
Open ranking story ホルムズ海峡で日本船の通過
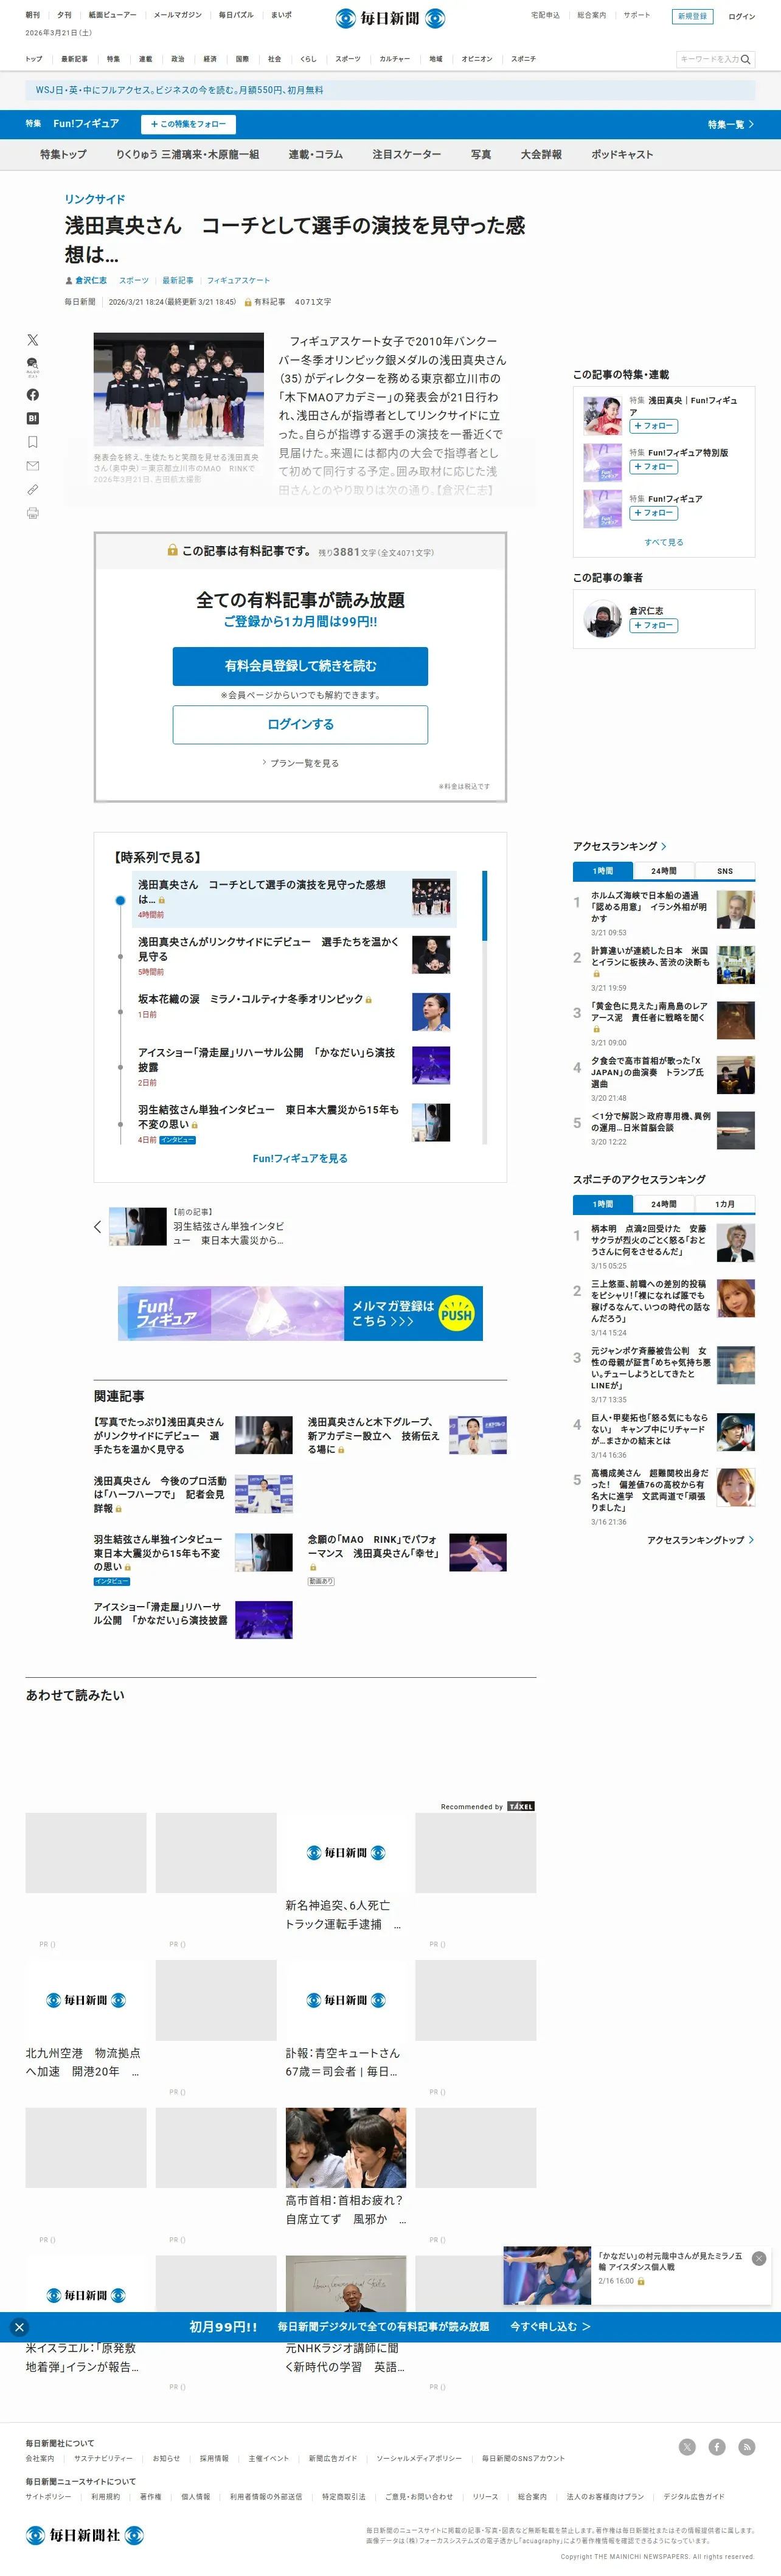pyautogui.click(x=650, y=907)
